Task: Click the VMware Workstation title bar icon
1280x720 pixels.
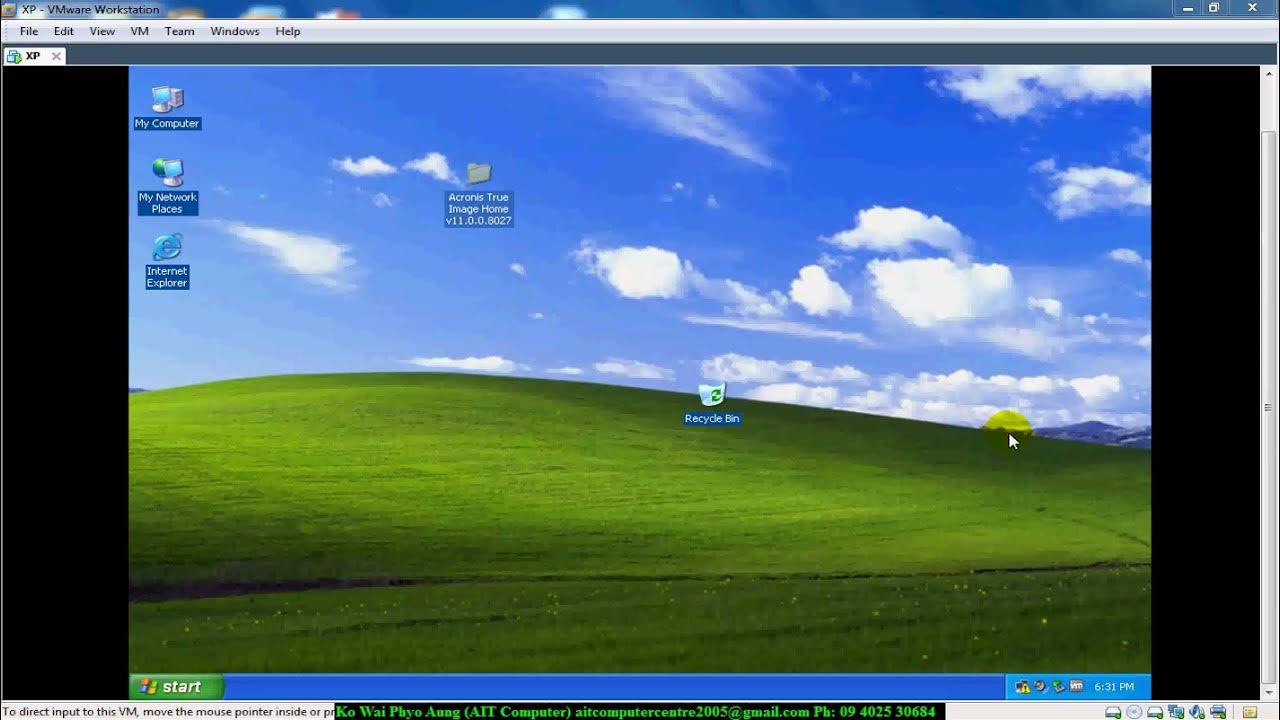Action: click(x=9, y=9)
